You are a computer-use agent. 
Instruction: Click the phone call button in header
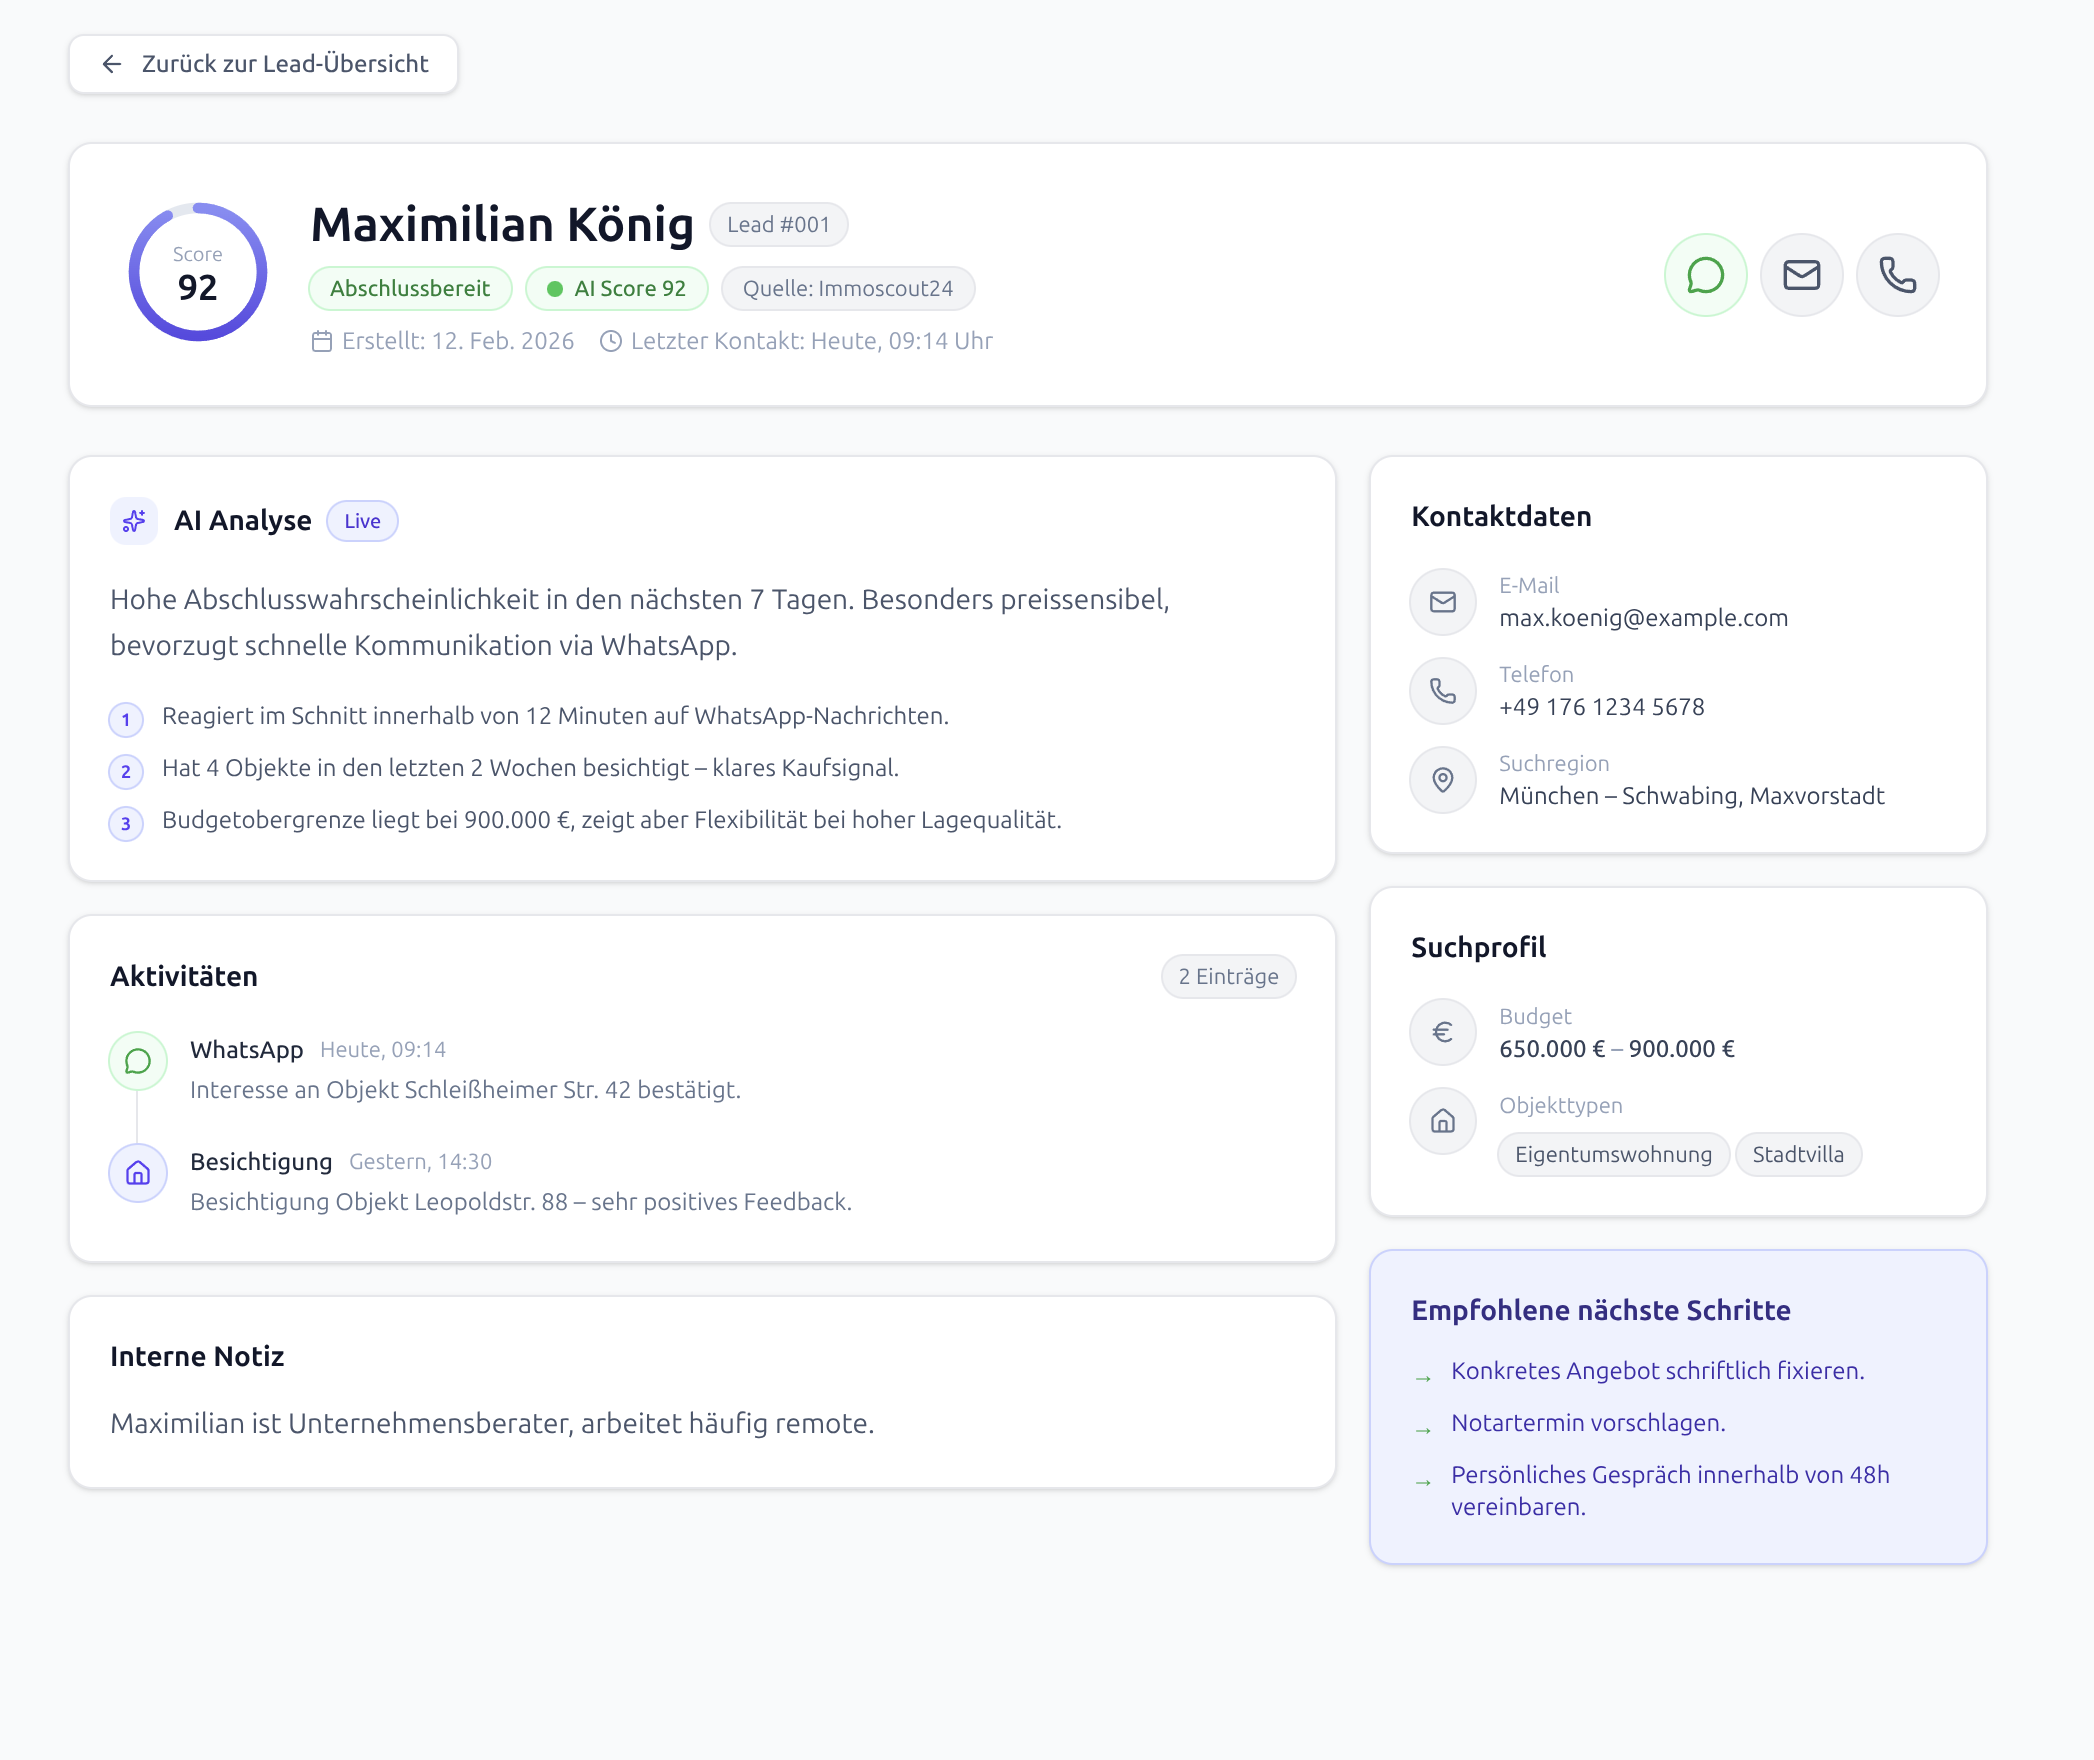(1897, 275)
